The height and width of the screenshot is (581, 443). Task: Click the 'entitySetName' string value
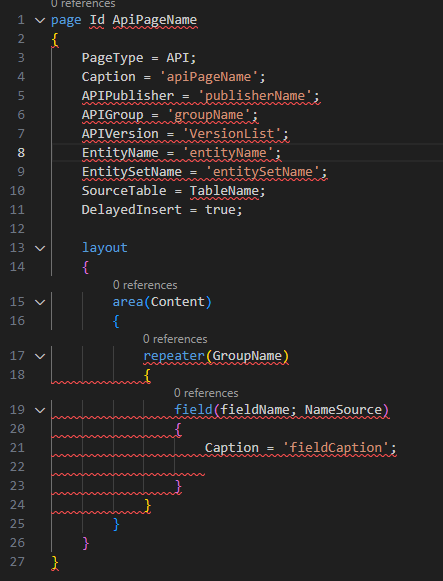coord(262,172)
